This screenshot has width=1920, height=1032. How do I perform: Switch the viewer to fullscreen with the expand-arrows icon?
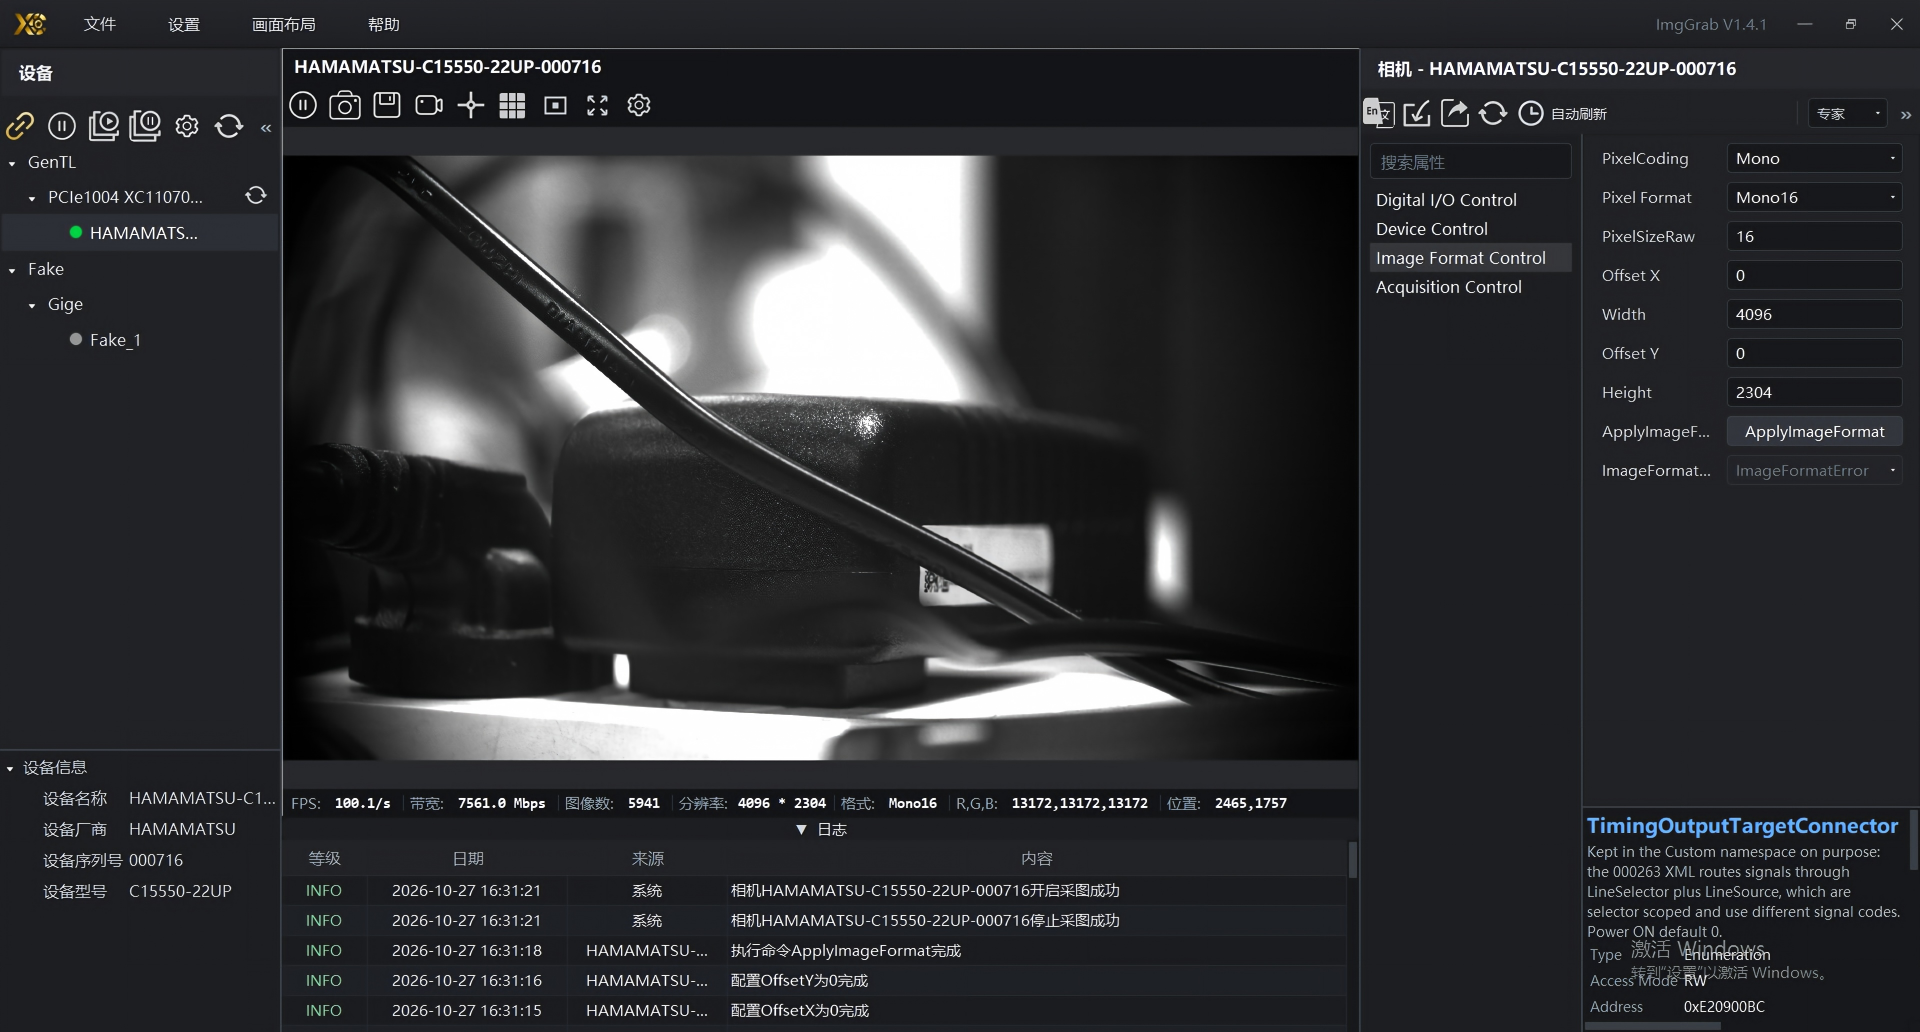pyautogui.click(x=597, y=105)
